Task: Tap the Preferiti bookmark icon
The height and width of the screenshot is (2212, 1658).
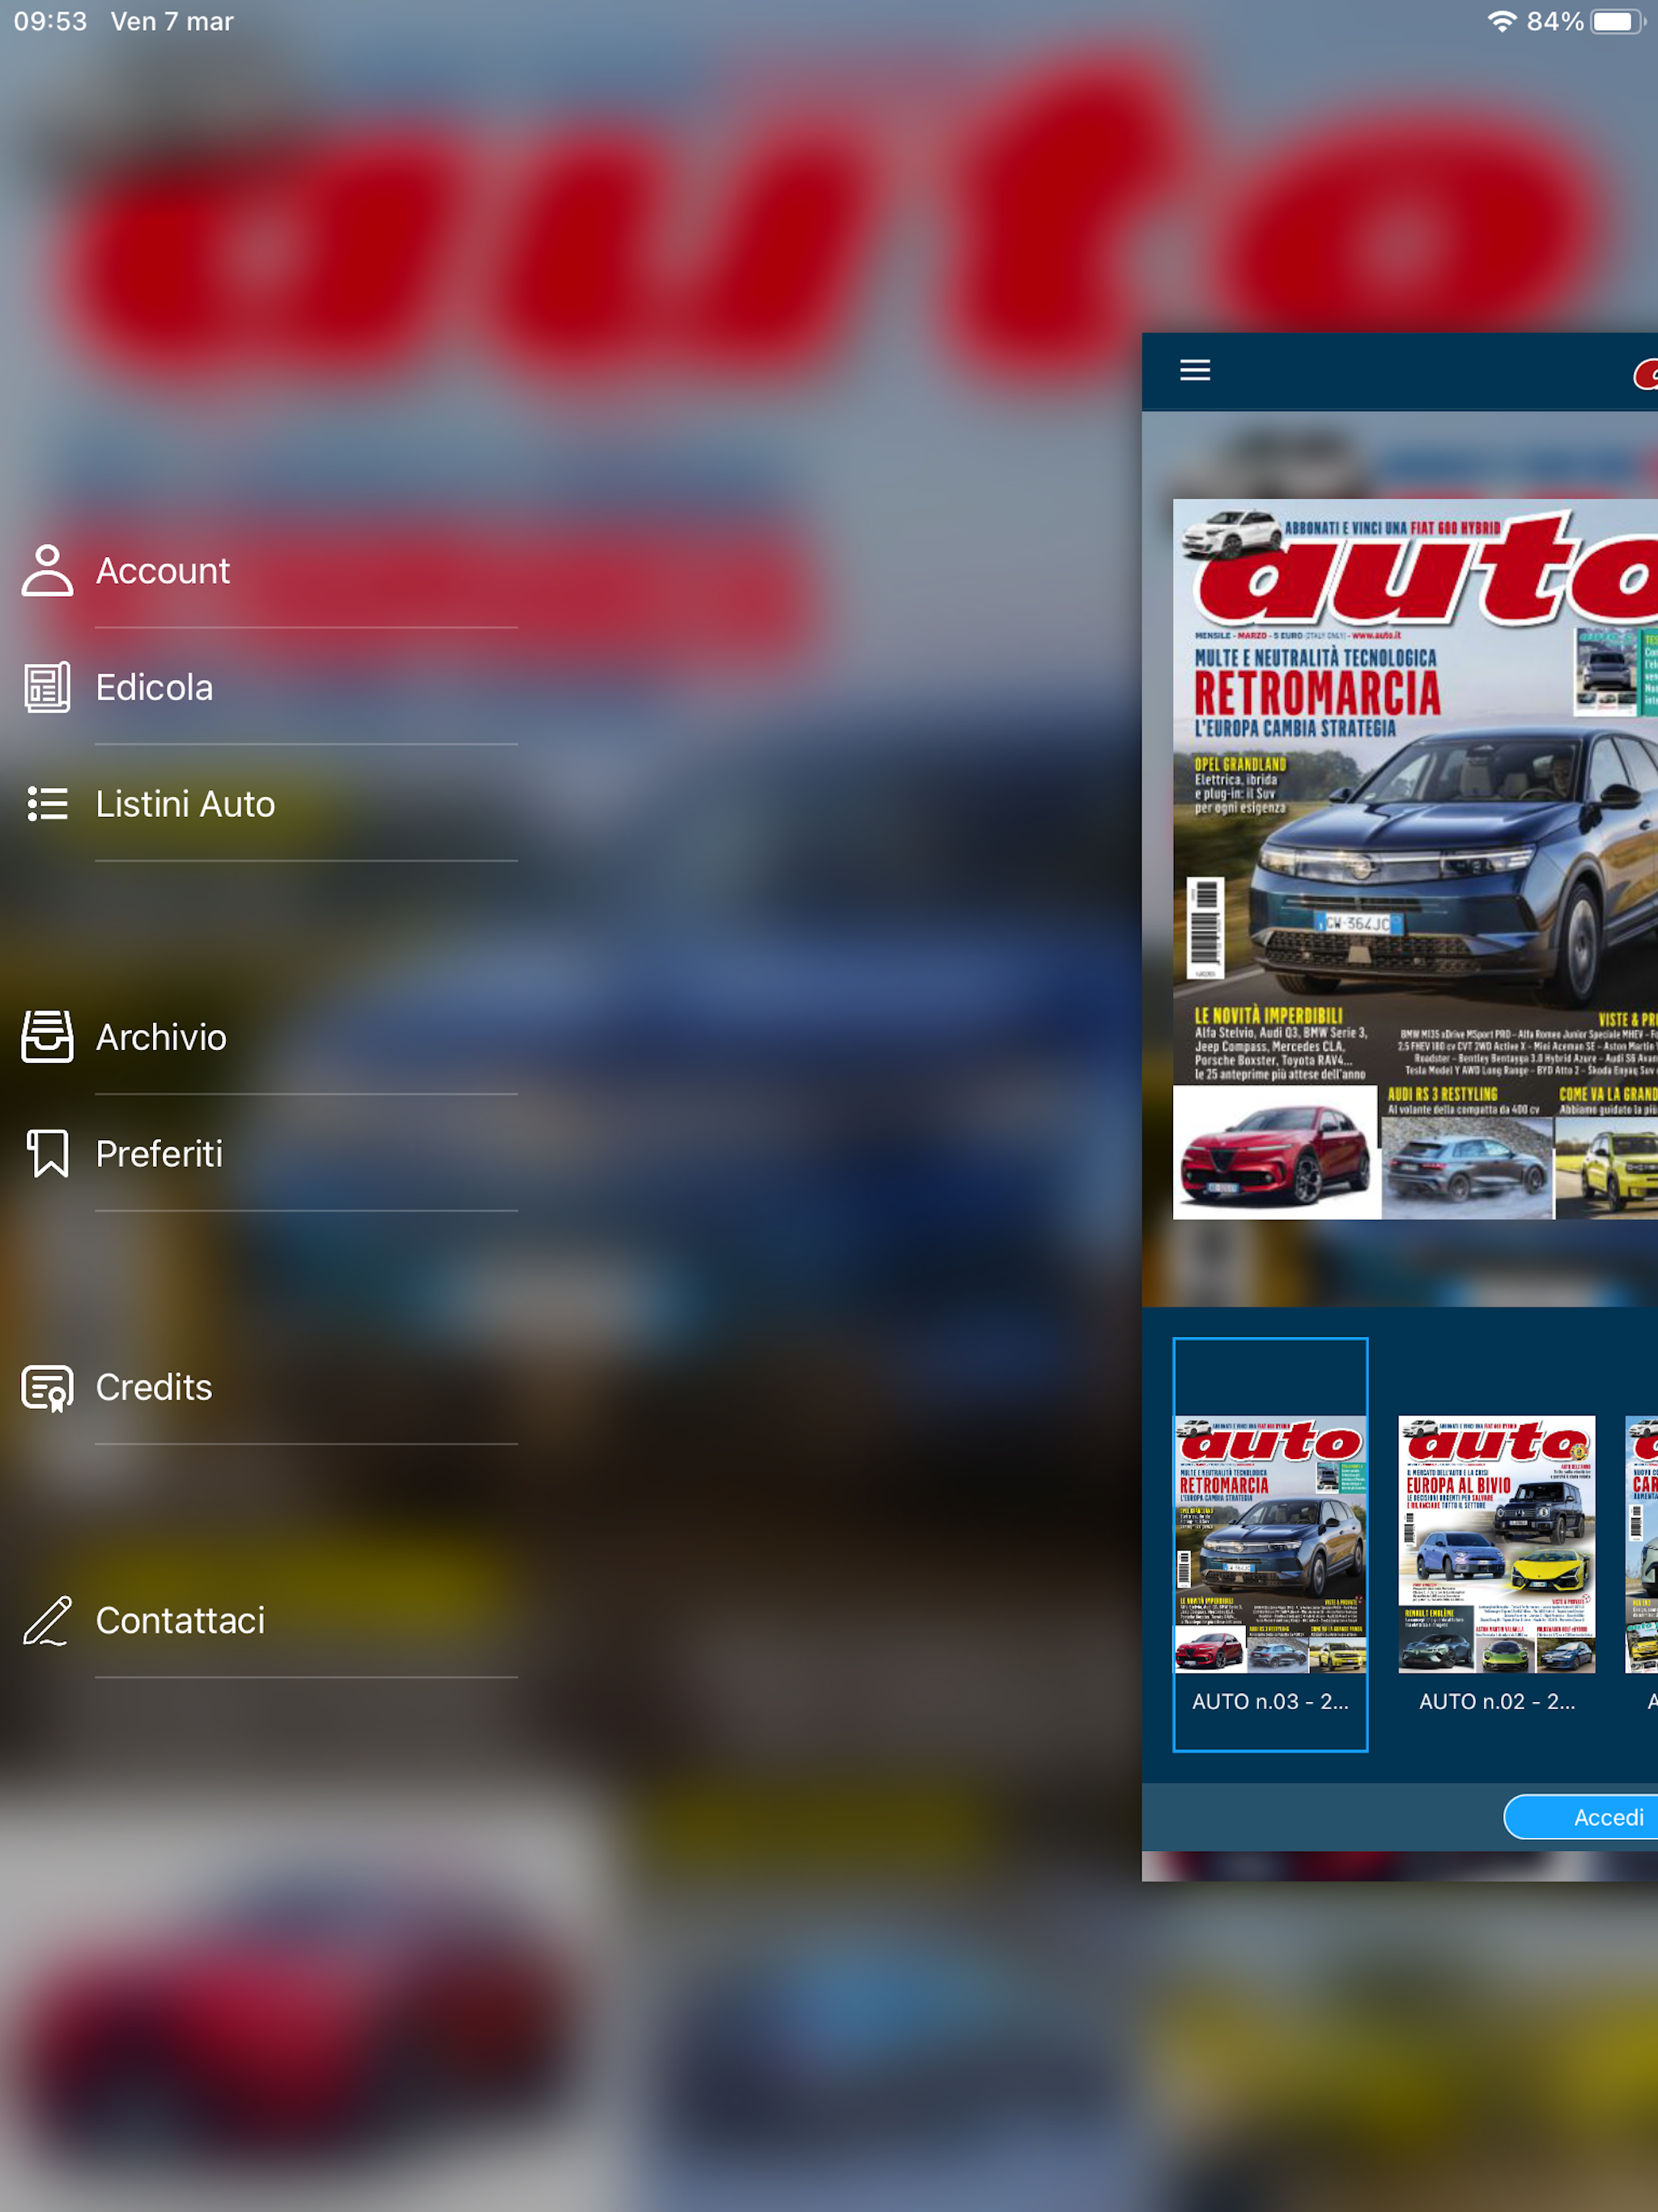Action: click(47, 1154)
